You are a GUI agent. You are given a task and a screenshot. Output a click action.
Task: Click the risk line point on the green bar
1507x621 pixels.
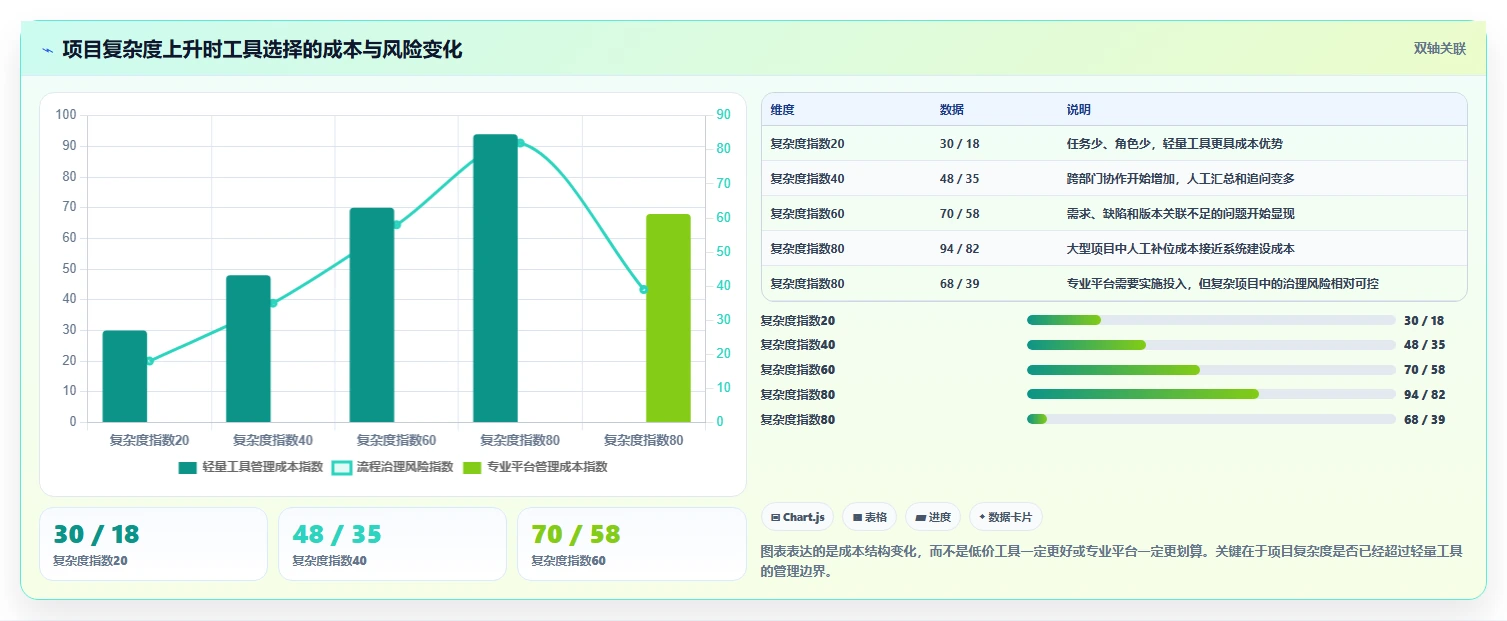click(643, 290)
